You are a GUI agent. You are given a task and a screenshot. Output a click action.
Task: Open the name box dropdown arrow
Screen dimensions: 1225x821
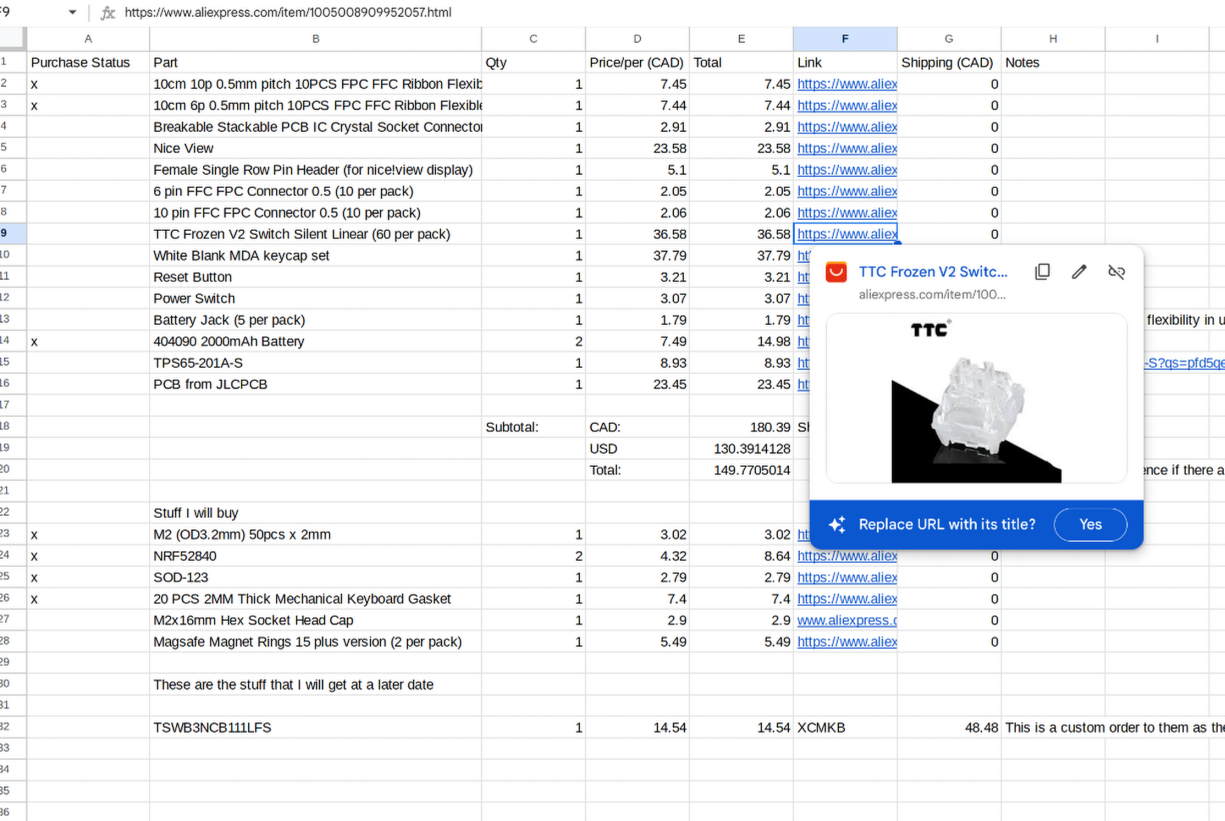[72, 13]
